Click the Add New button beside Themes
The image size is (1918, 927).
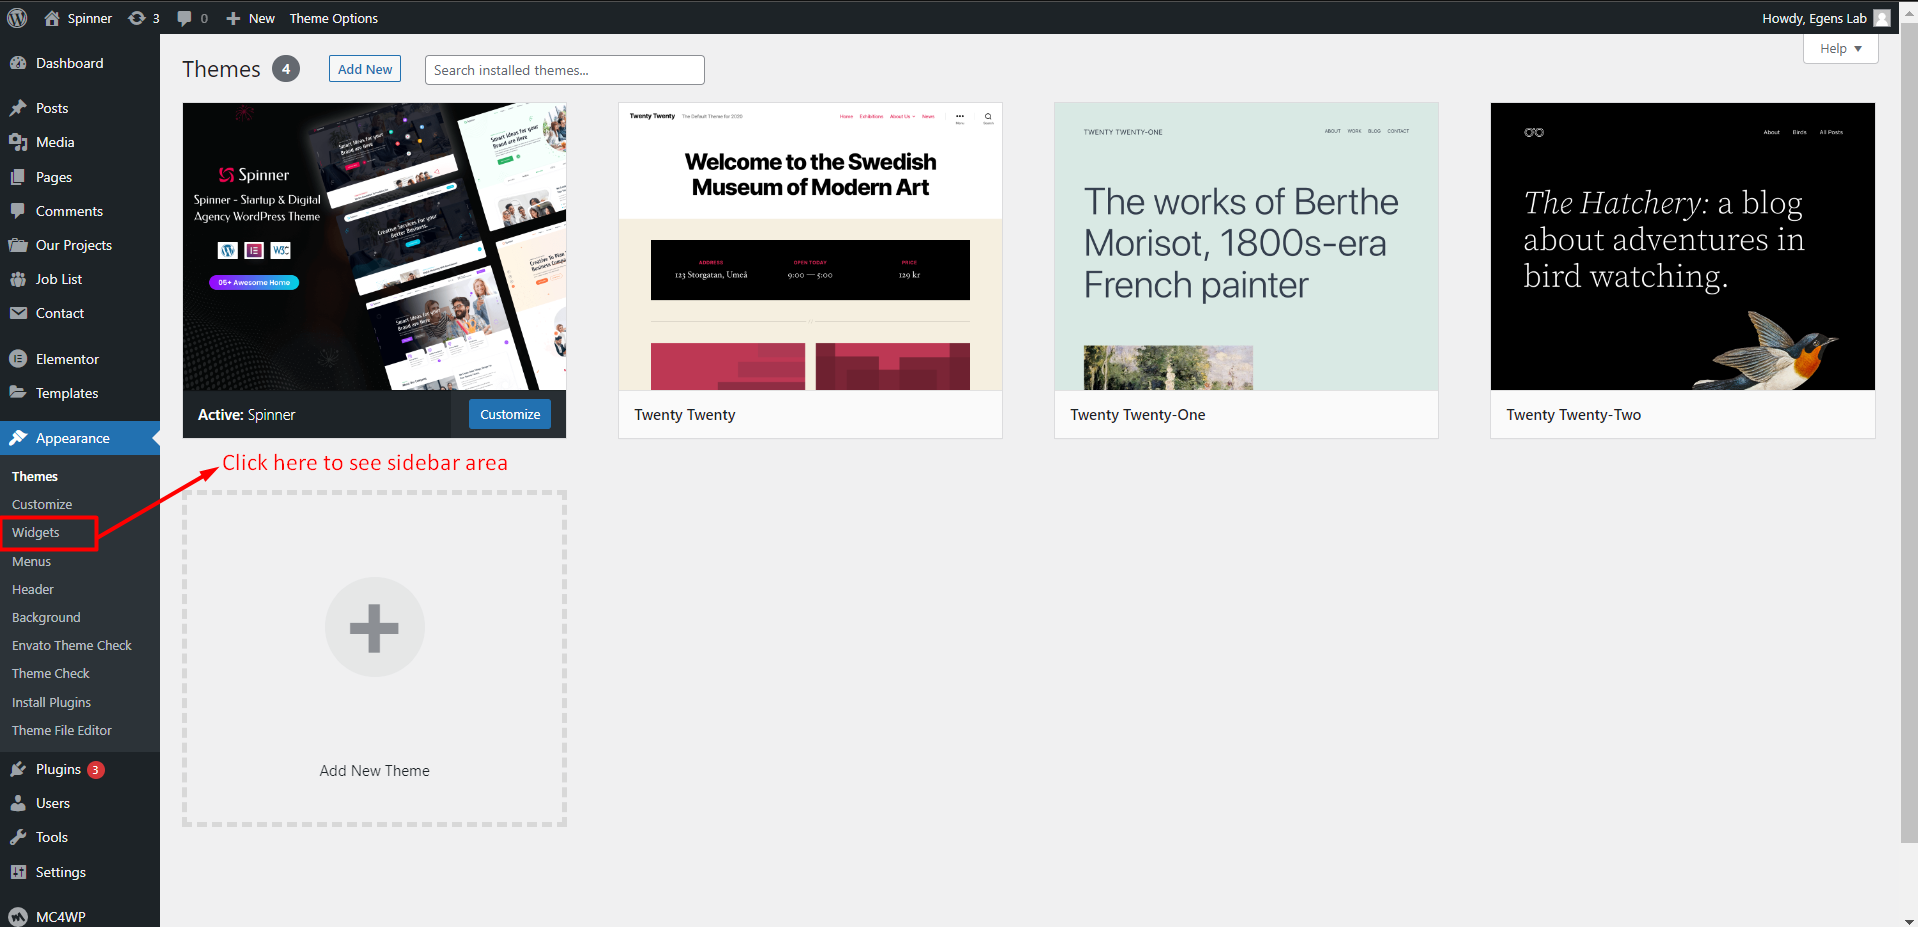(x=365, y=69)
